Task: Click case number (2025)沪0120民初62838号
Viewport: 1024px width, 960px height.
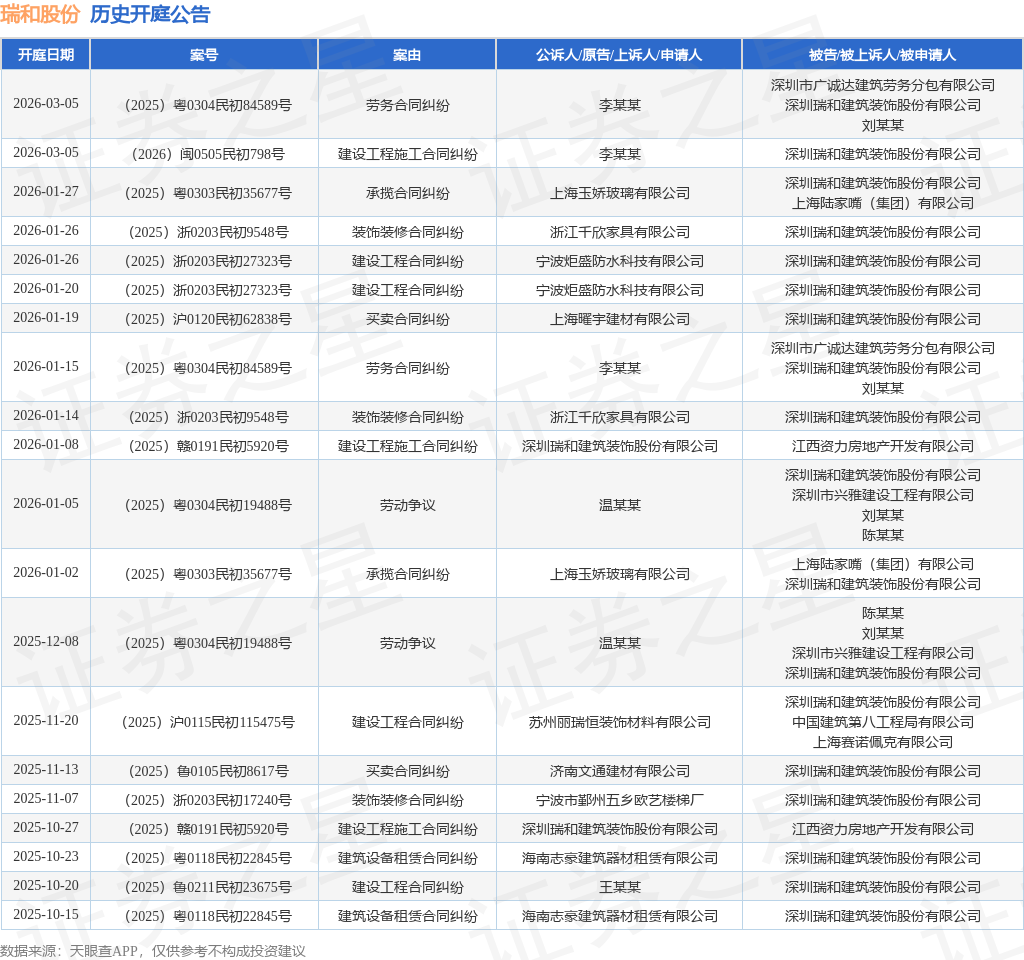Action: pos(208,319)
